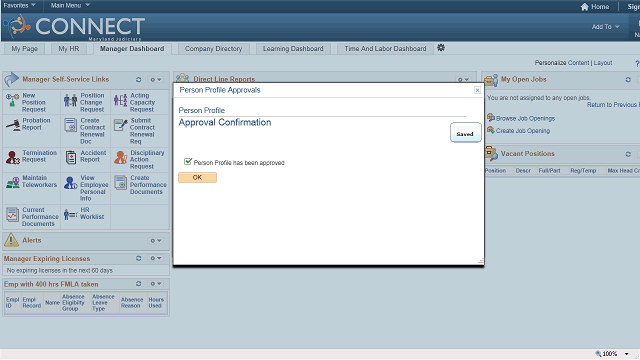Open the Termination Request icon
Screen dimensions: 640x360
[x=13, y=157]
